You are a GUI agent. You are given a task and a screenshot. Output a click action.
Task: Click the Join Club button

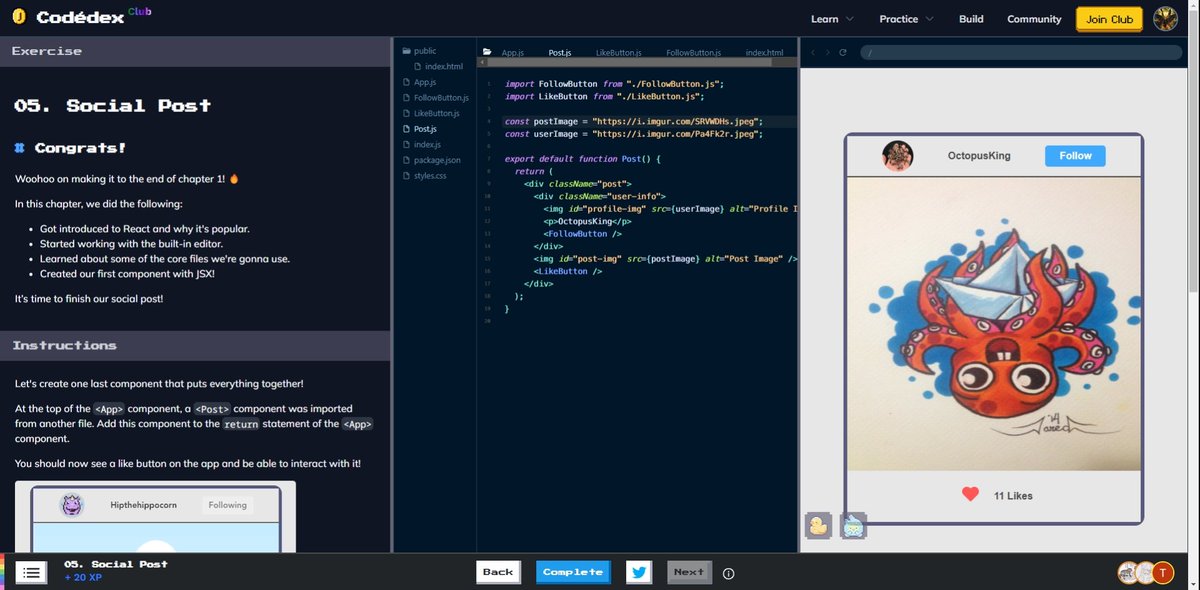click(1110, 19)
